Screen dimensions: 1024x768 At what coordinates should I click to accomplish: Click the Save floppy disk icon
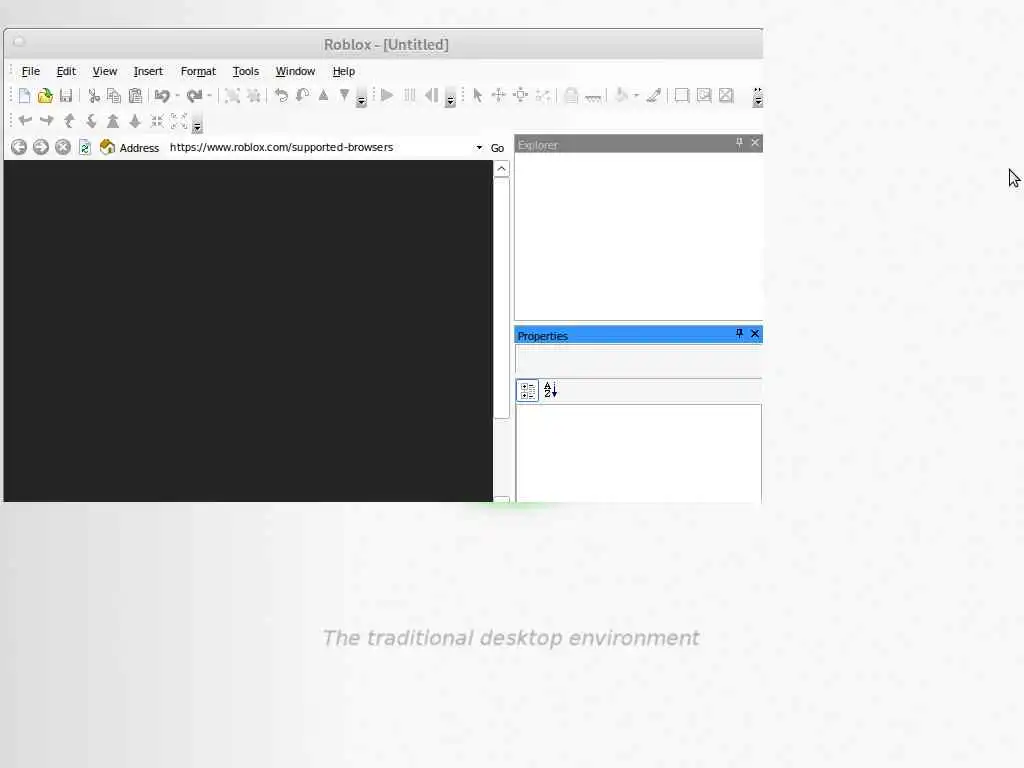coord(66,96)
